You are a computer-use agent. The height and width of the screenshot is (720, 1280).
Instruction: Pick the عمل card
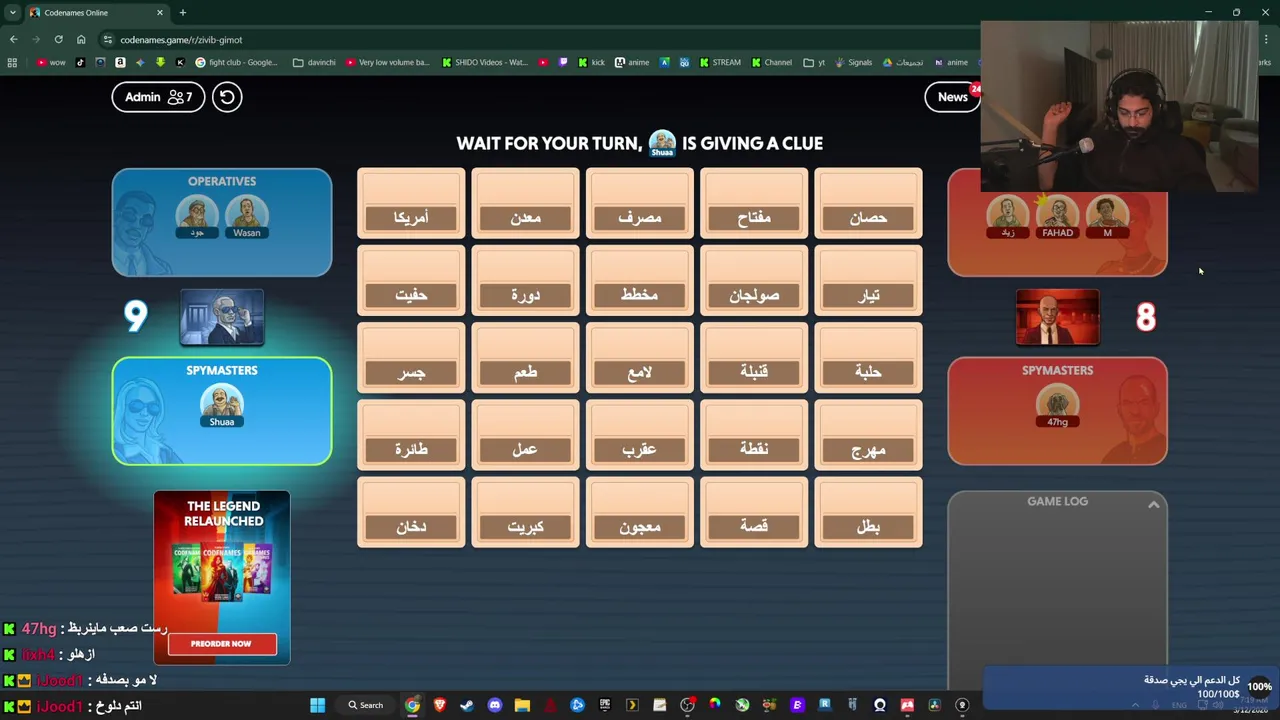pyautogui.click(x=525, y=435)
